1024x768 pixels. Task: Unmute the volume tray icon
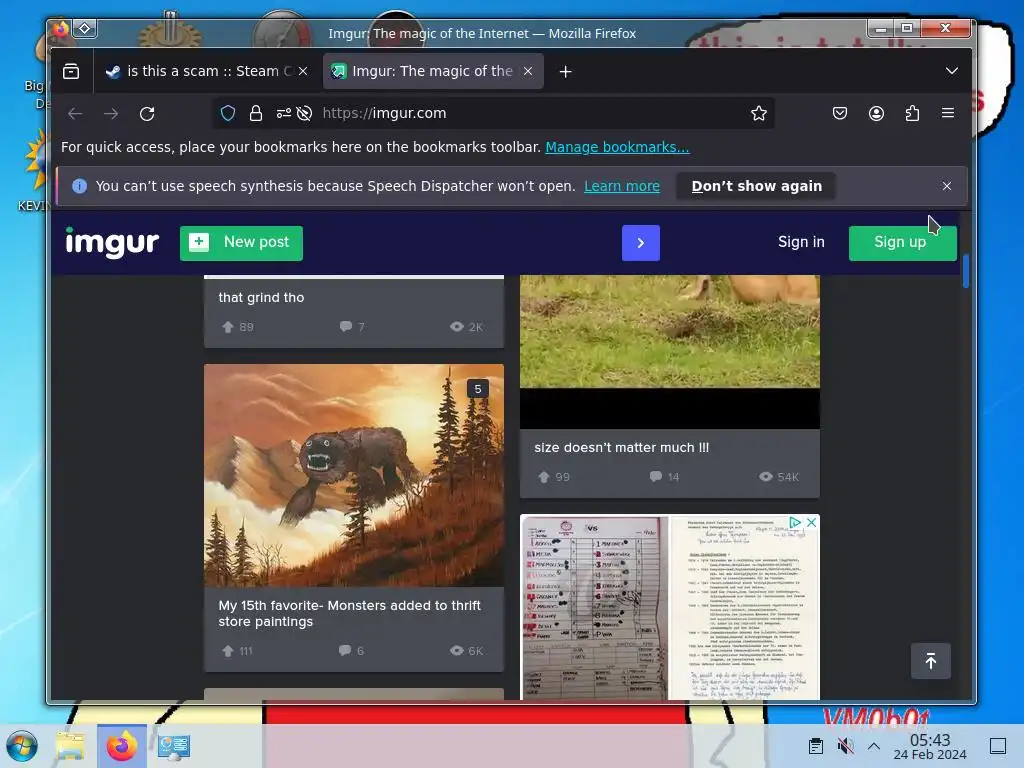point(845,746)
